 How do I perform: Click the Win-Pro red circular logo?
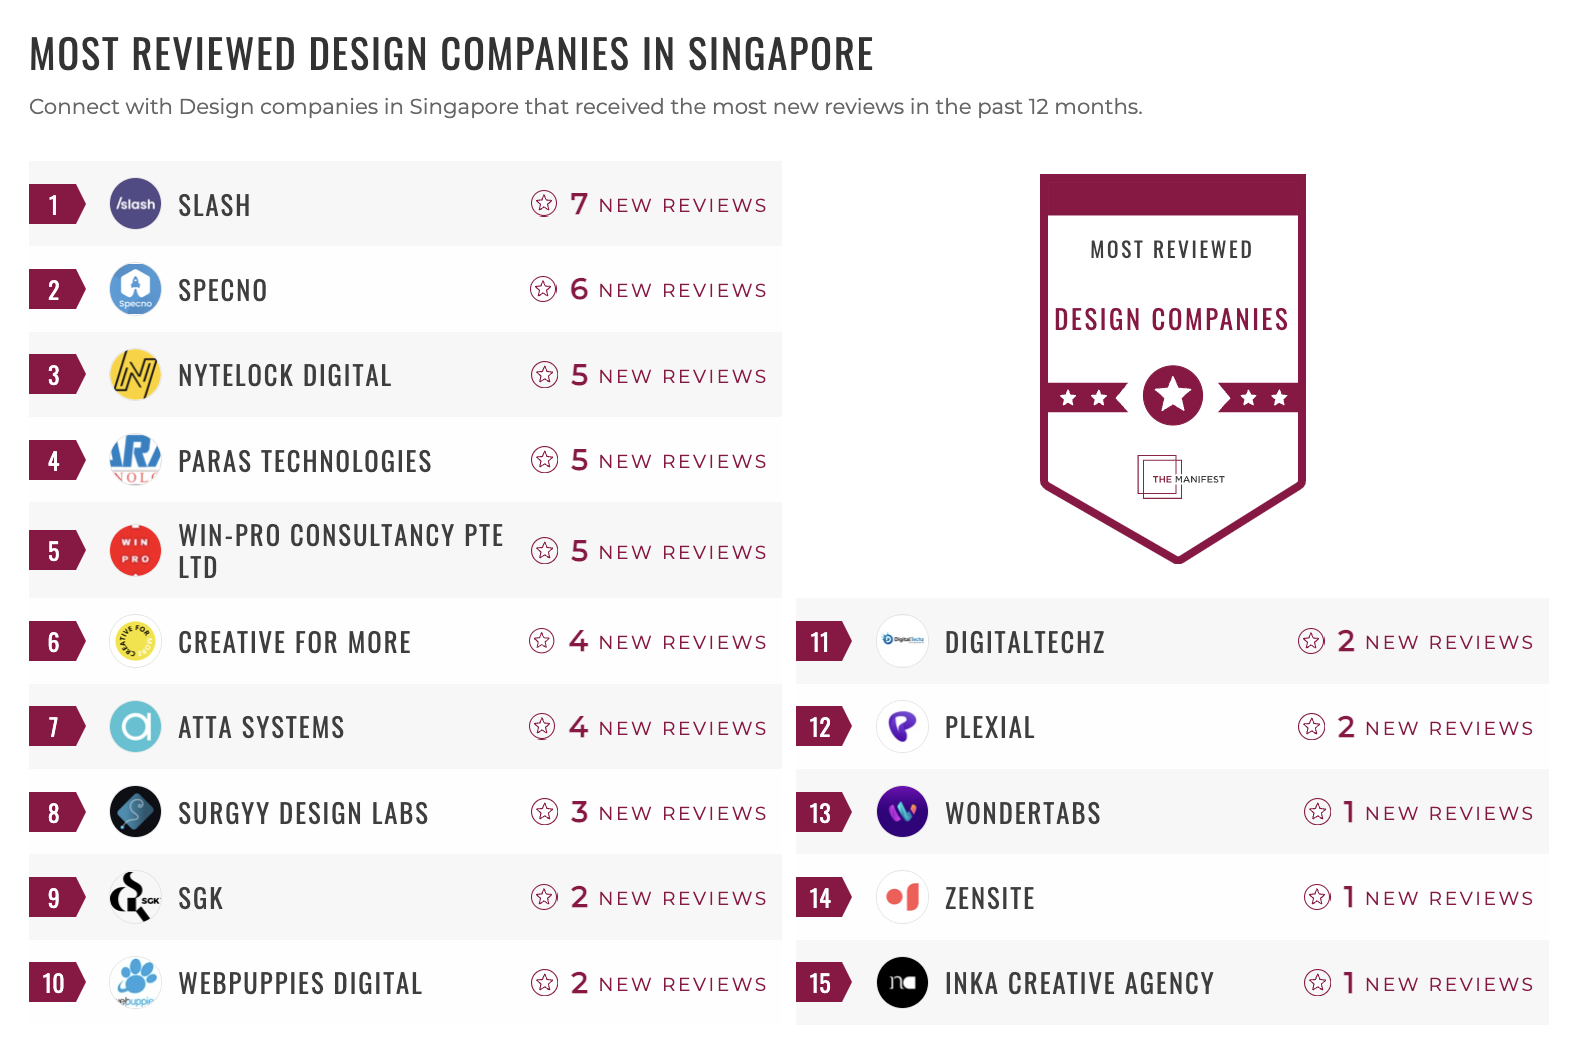(135, 551)
